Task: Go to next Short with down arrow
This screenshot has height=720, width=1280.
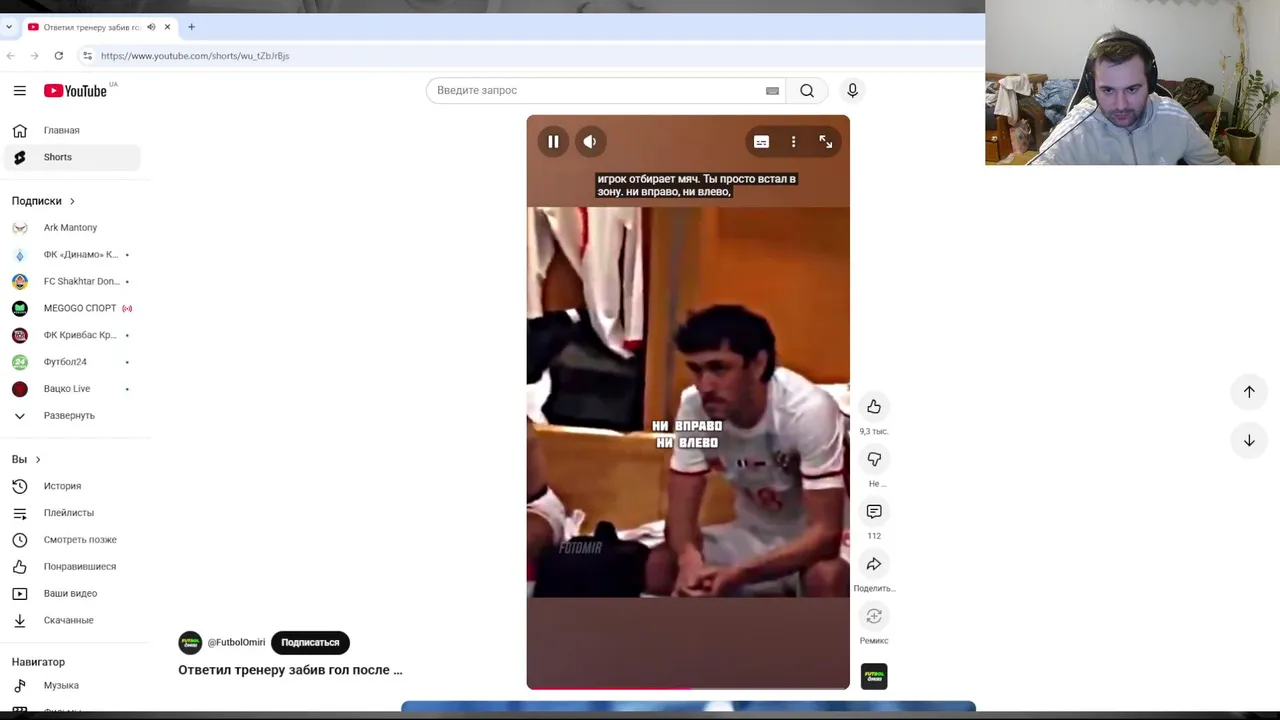Action: point(1249,440)
